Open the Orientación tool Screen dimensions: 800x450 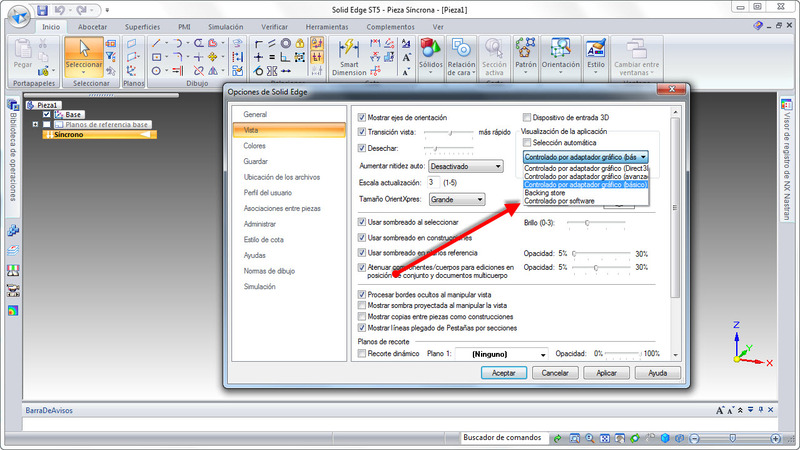pyautogui.click(x=561, y=56)
